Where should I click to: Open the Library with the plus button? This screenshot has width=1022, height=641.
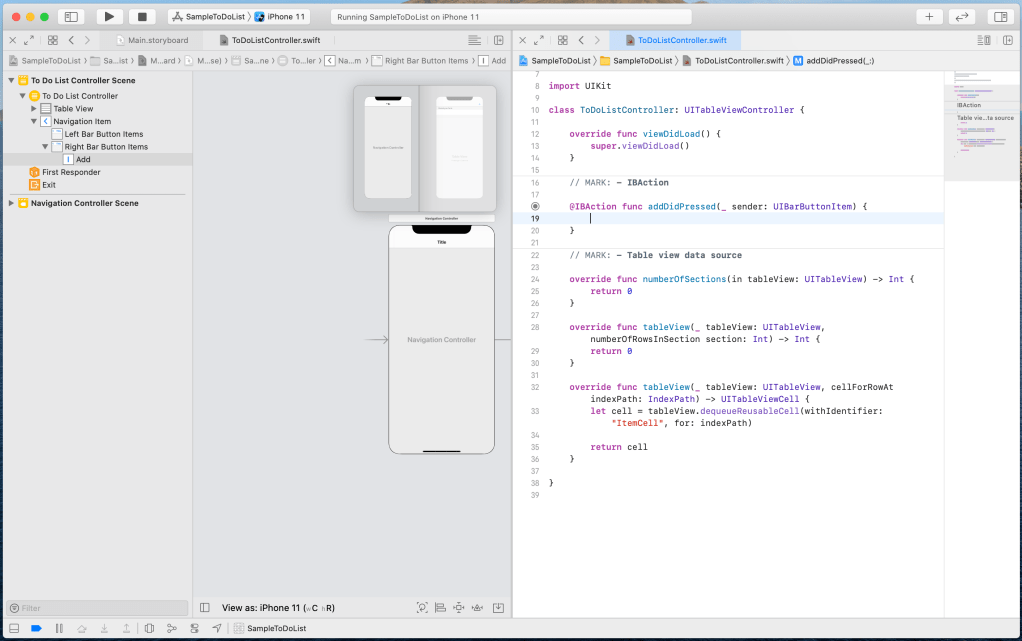tap(929, 17)
